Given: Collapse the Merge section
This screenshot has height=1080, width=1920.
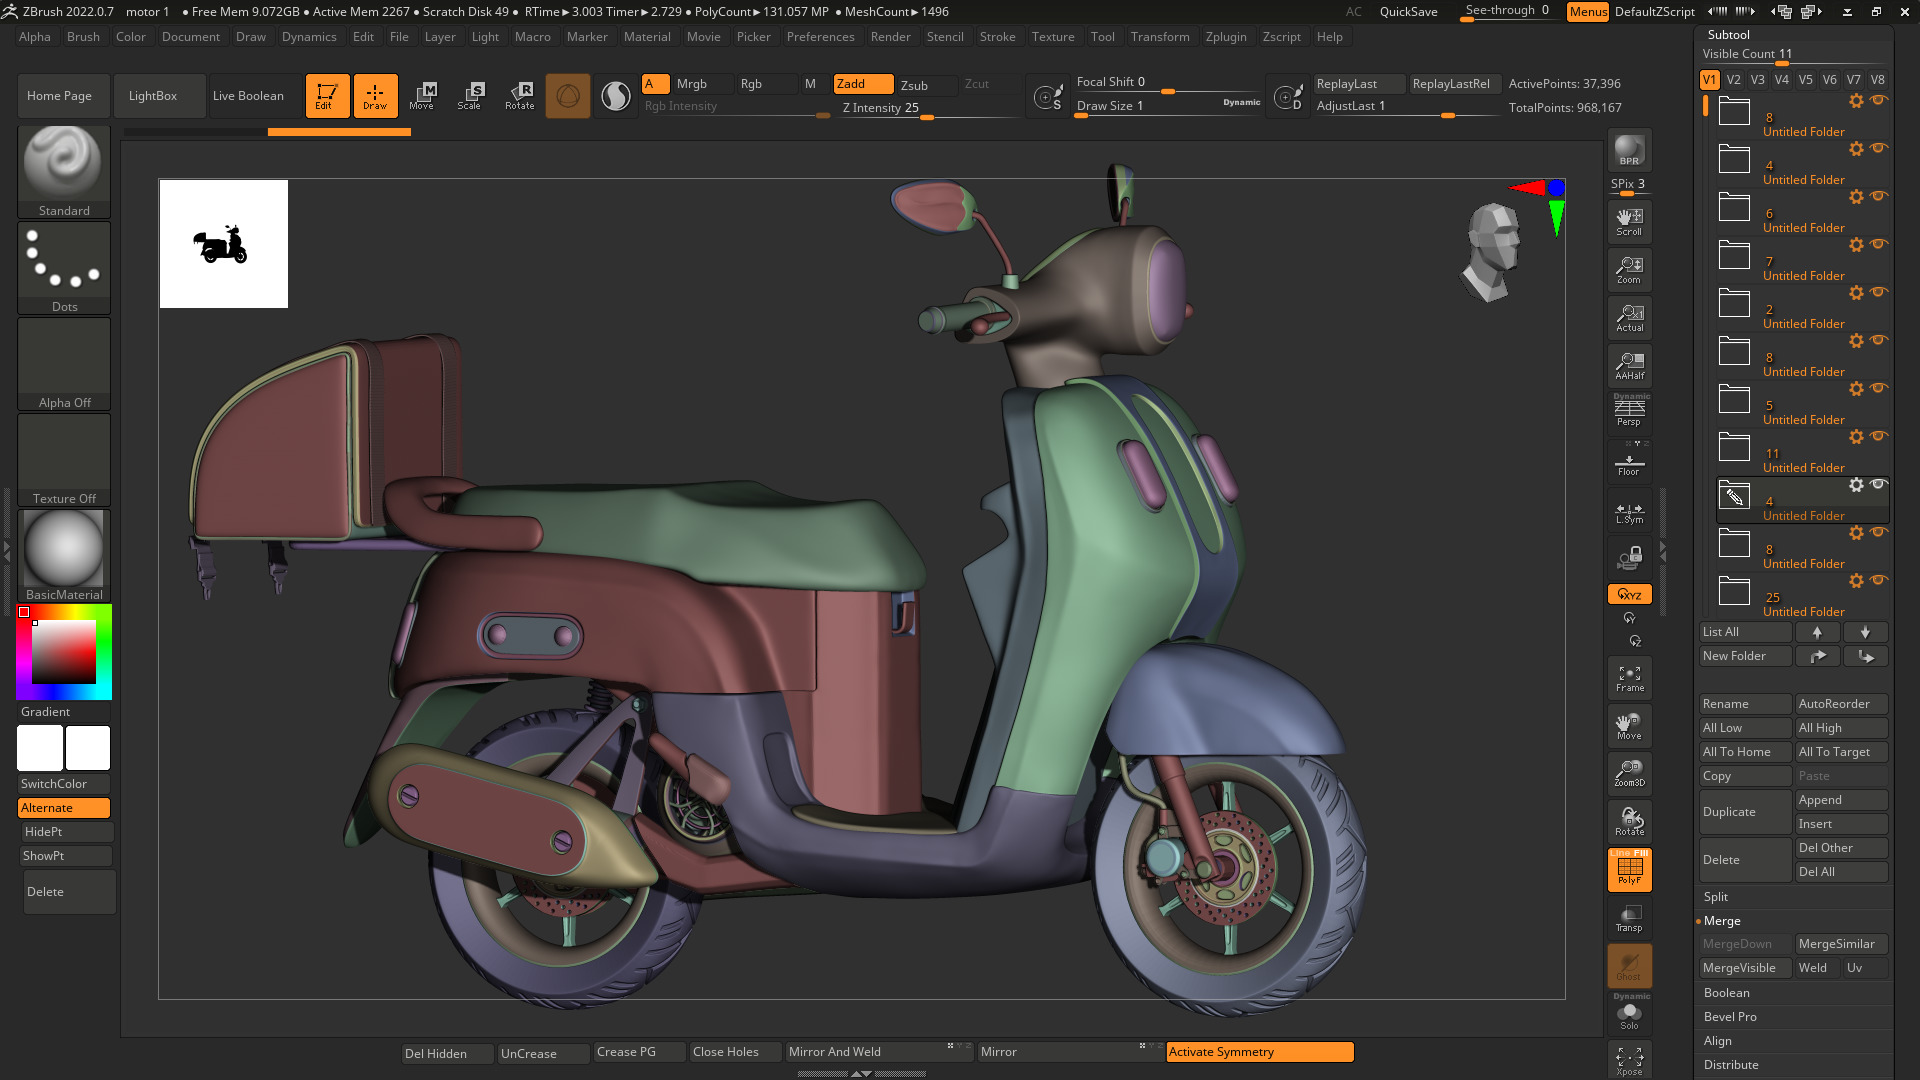Looking at the screenshot, I should [x=1722, y=921].
